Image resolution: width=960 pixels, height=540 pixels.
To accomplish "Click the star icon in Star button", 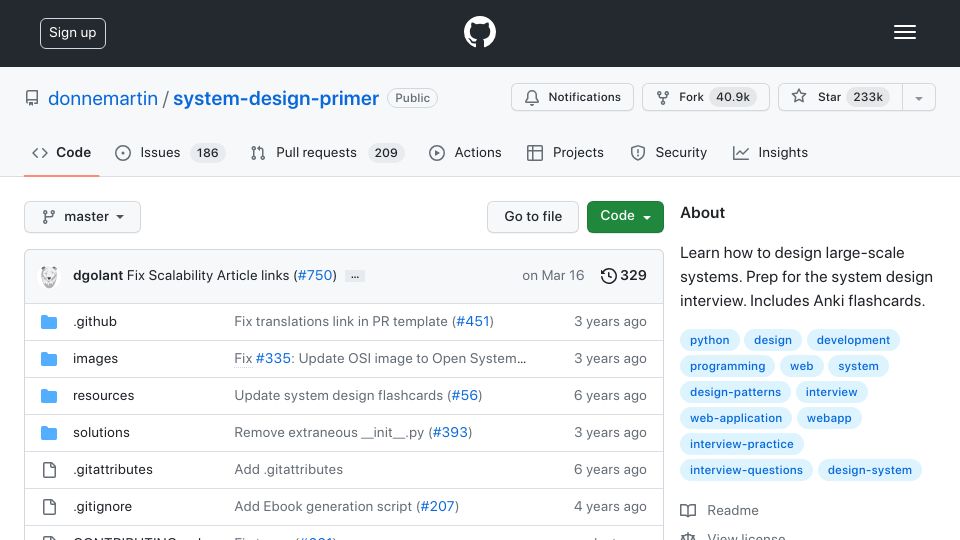I will pyautogui.click(x=798, y=97).
